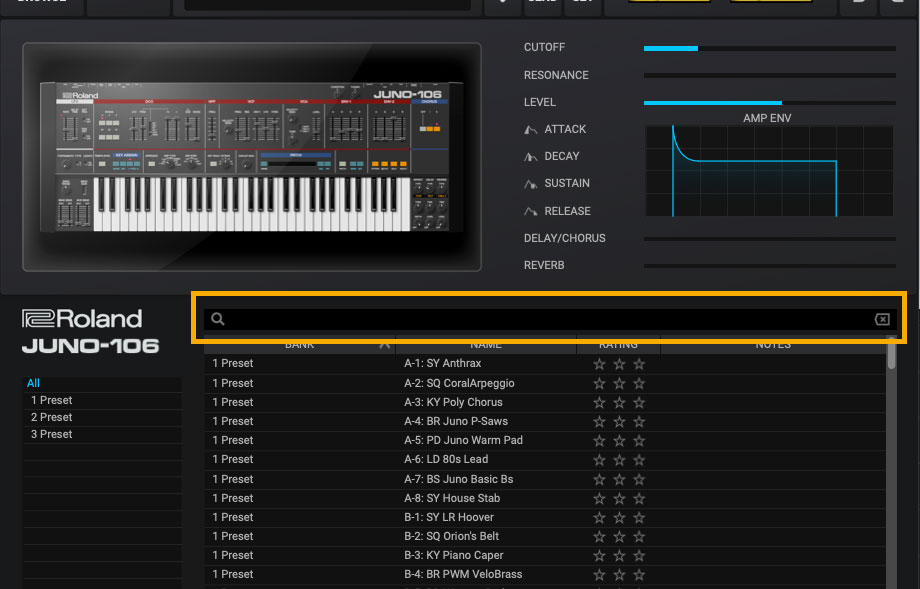Select the RELEASE envelope parameter label
This screenshot has width=920, height=589.
click(567, 211)
